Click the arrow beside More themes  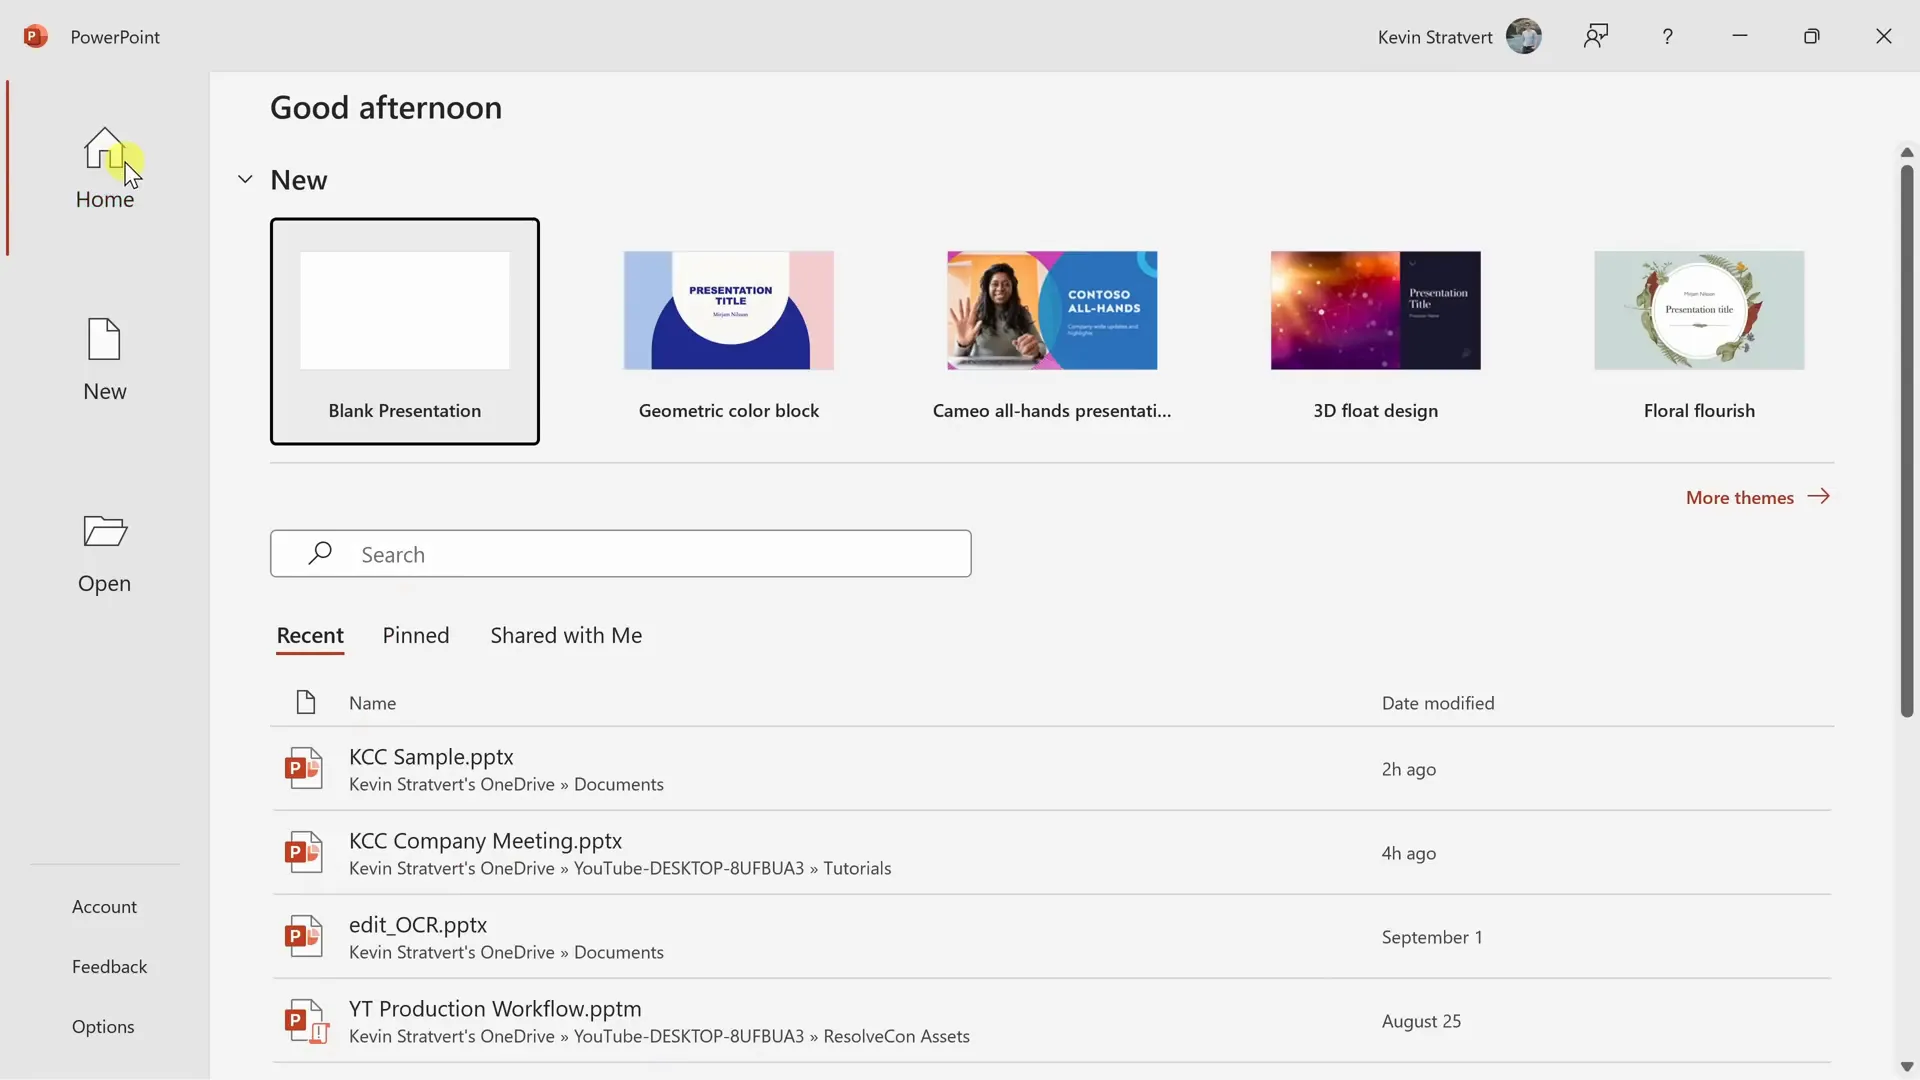click(1819, 496)
